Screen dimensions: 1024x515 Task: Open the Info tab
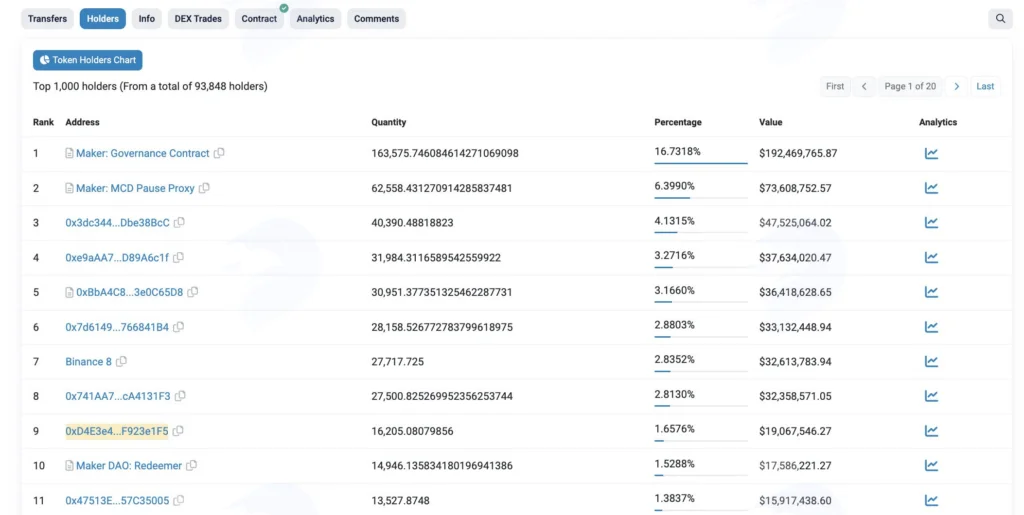(147, 19)
